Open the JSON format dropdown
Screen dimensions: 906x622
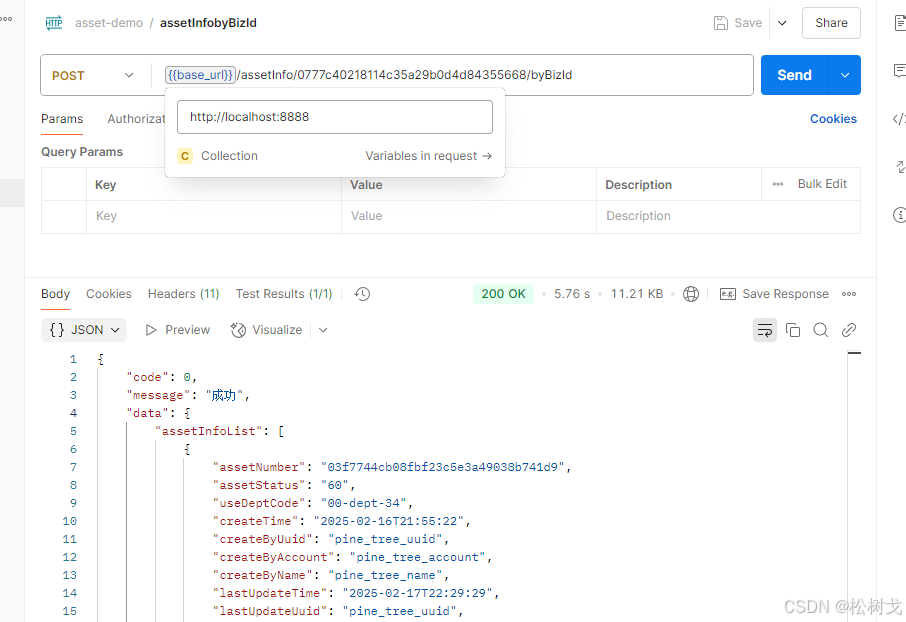[x=84, y=330]
